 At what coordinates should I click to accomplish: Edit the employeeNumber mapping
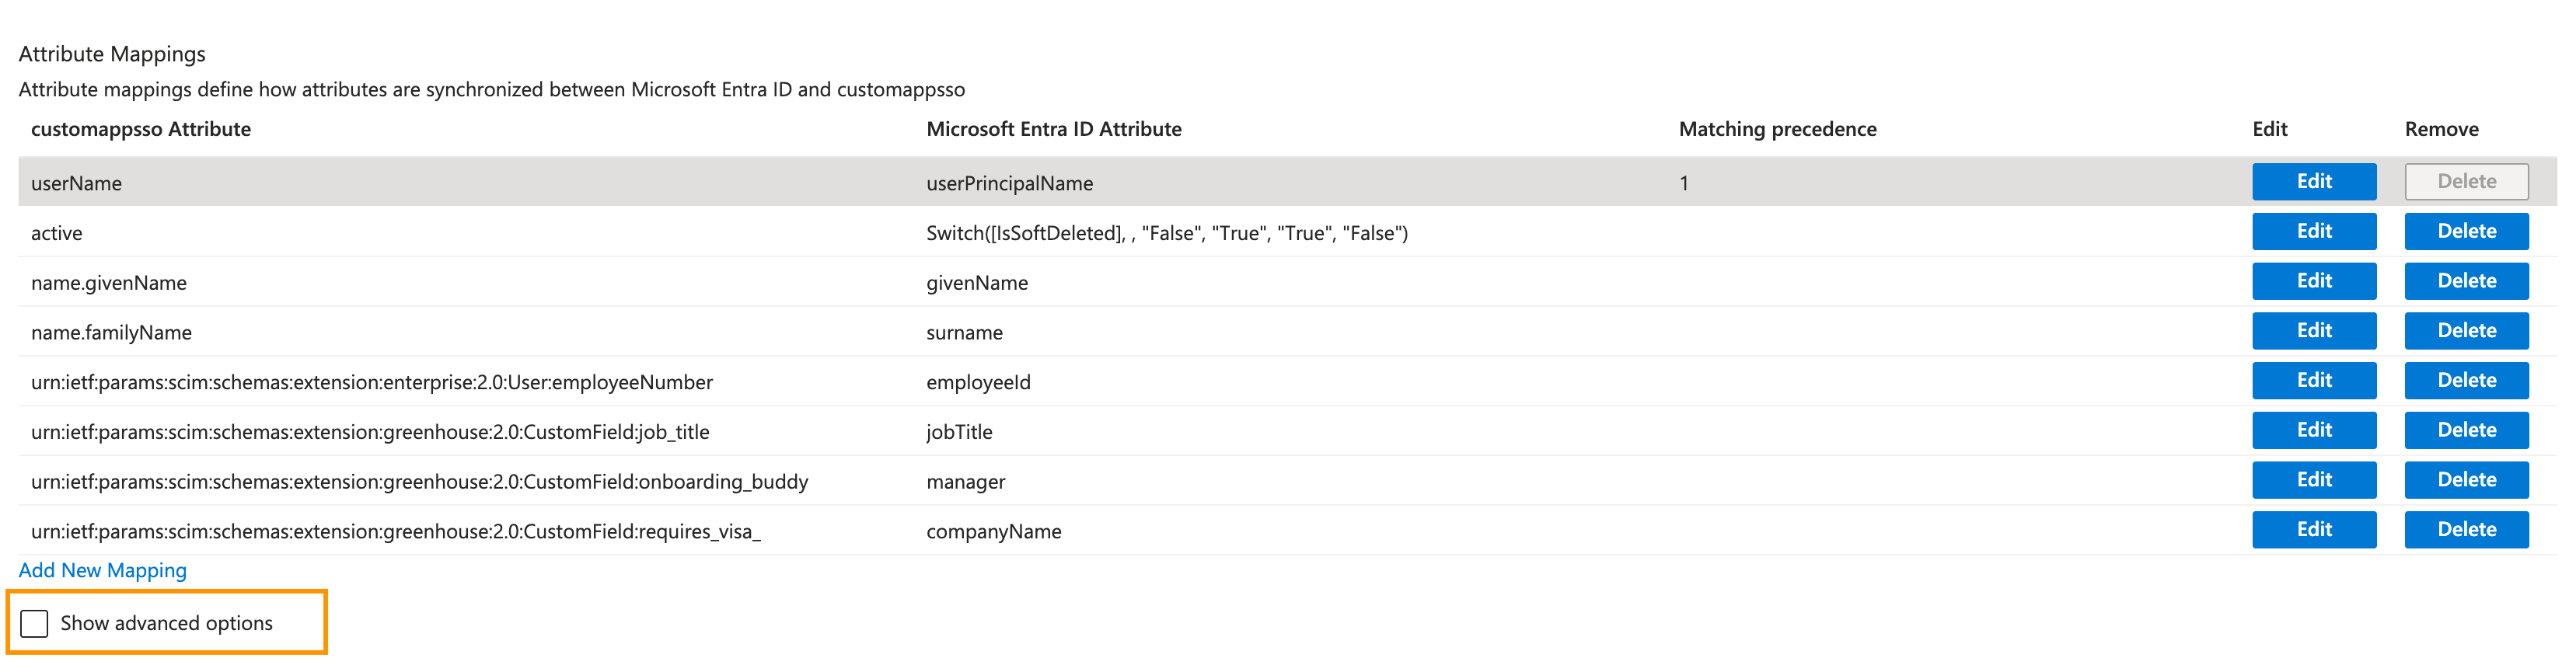2313,381
